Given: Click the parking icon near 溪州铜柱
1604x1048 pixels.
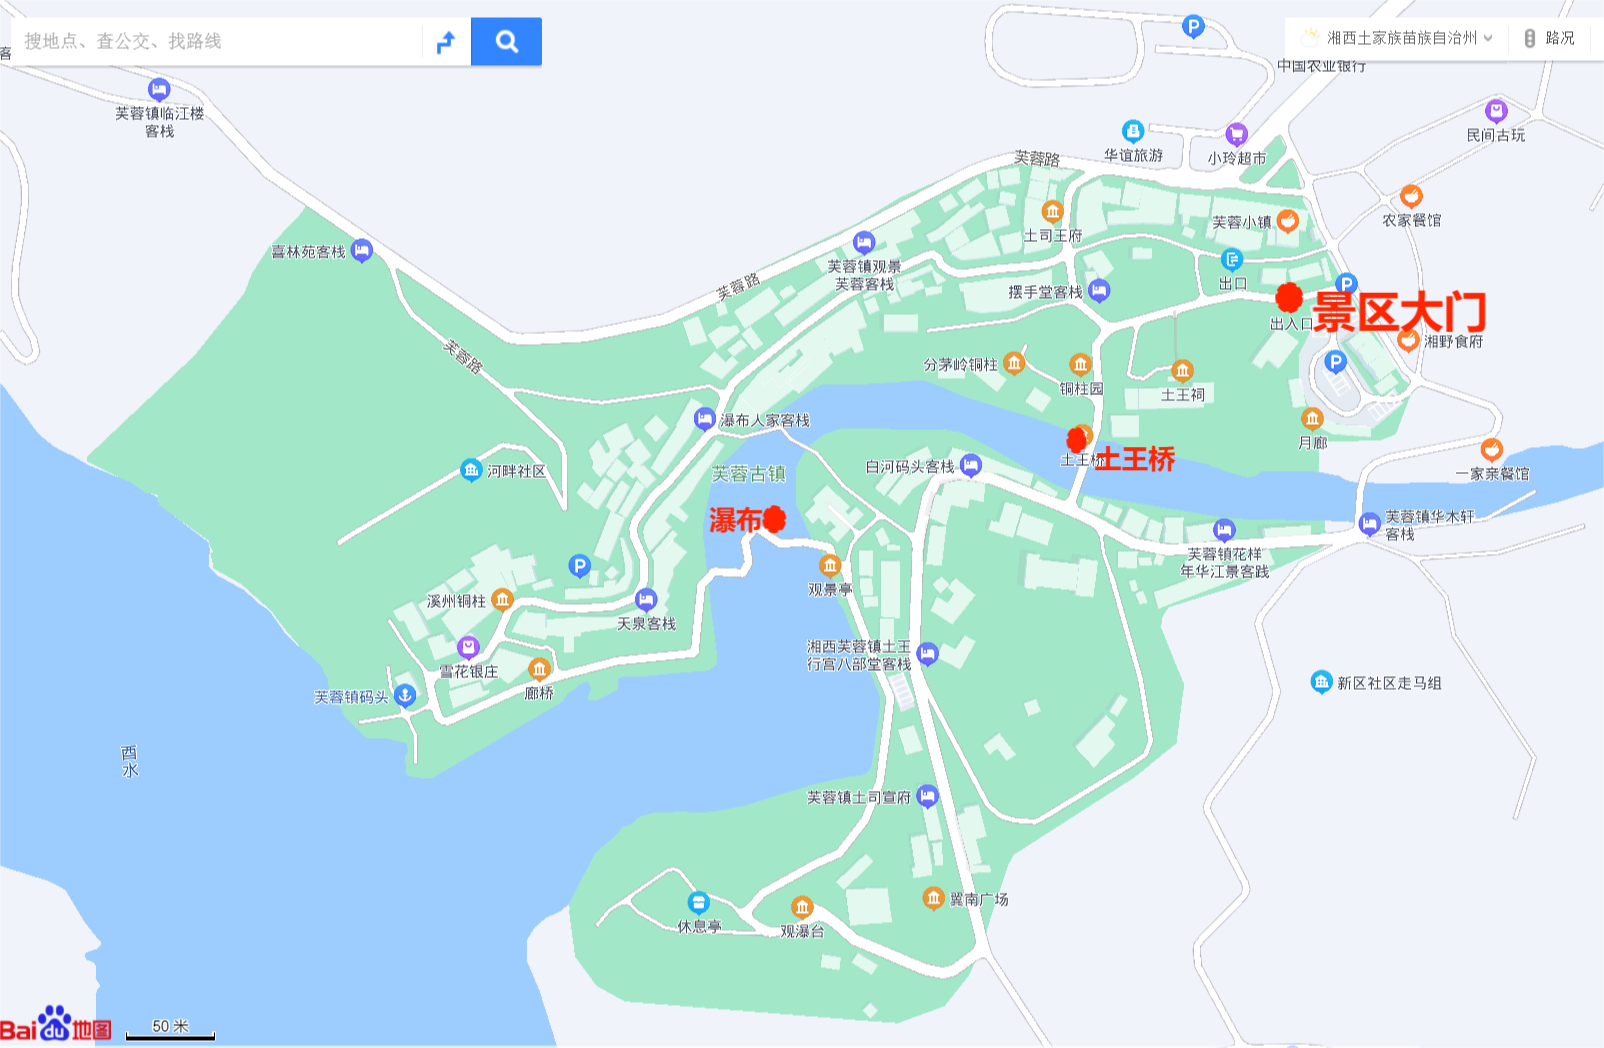Looking at the screenshot, I should click(579, 566).
